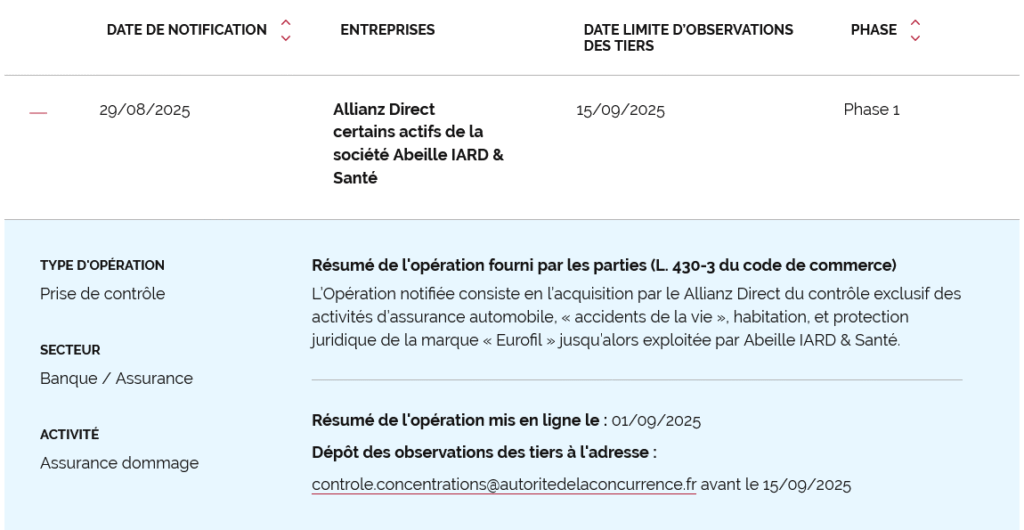This screenshot has width=1024, height=530.
Task: Click the Phase column header label
Action: coord(874,30)
